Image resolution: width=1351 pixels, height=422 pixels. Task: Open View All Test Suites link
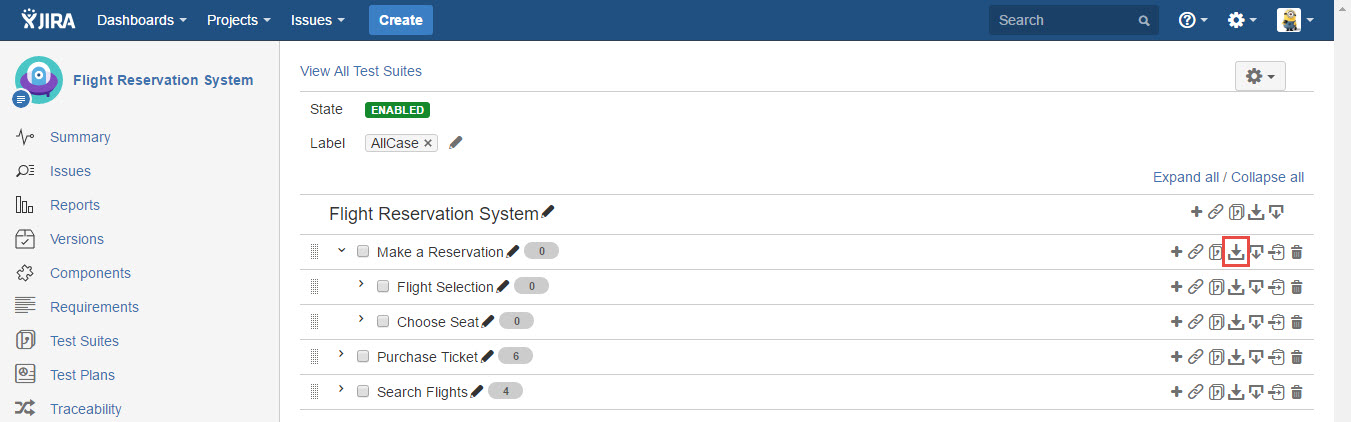361,71
